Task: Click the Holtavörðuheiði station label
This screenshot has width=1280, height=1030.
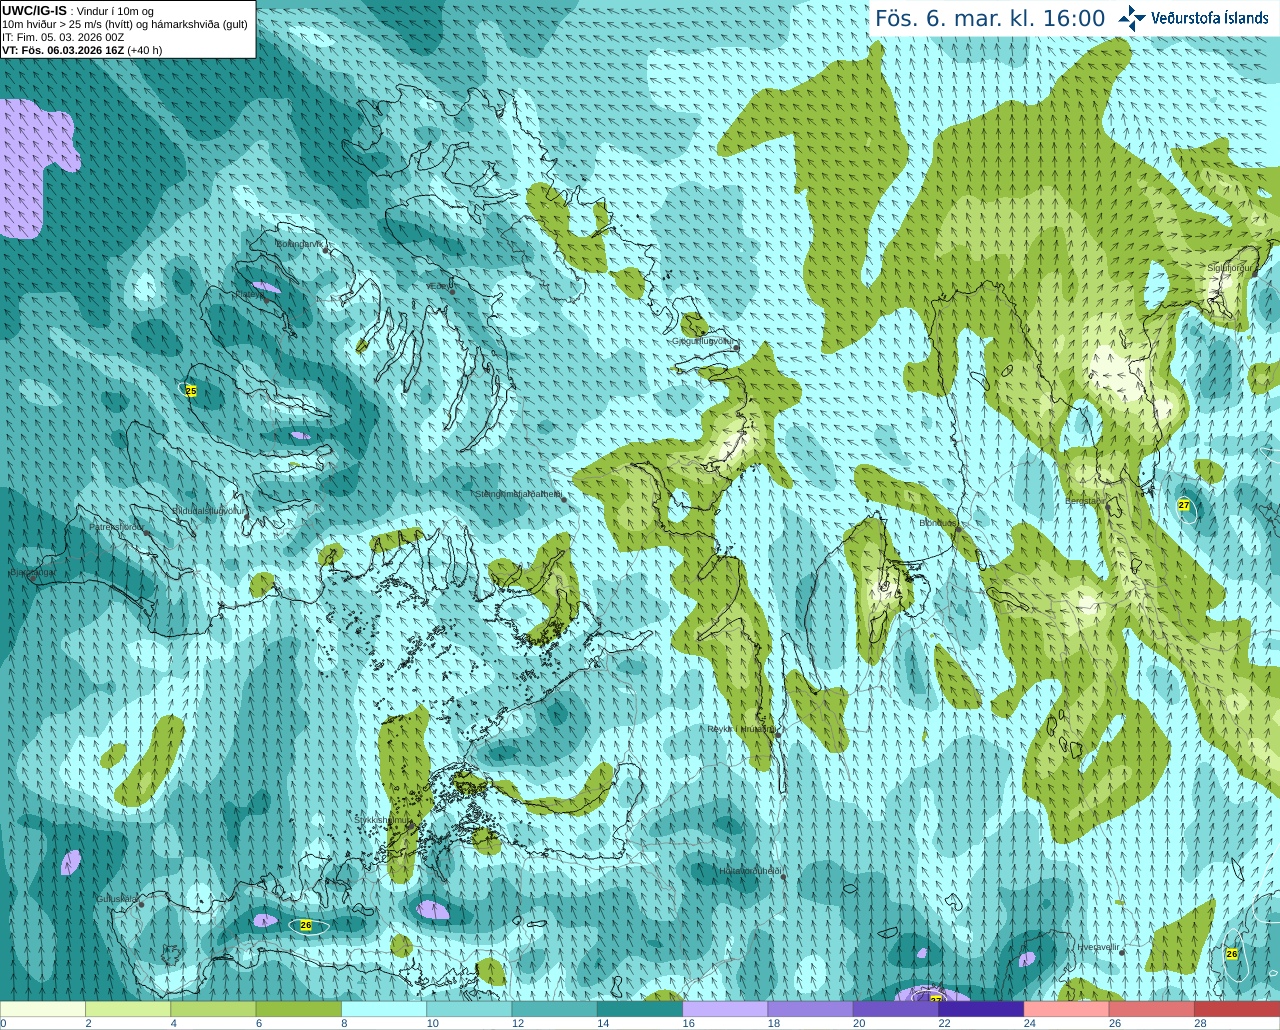Action: [x=750, y=871]
